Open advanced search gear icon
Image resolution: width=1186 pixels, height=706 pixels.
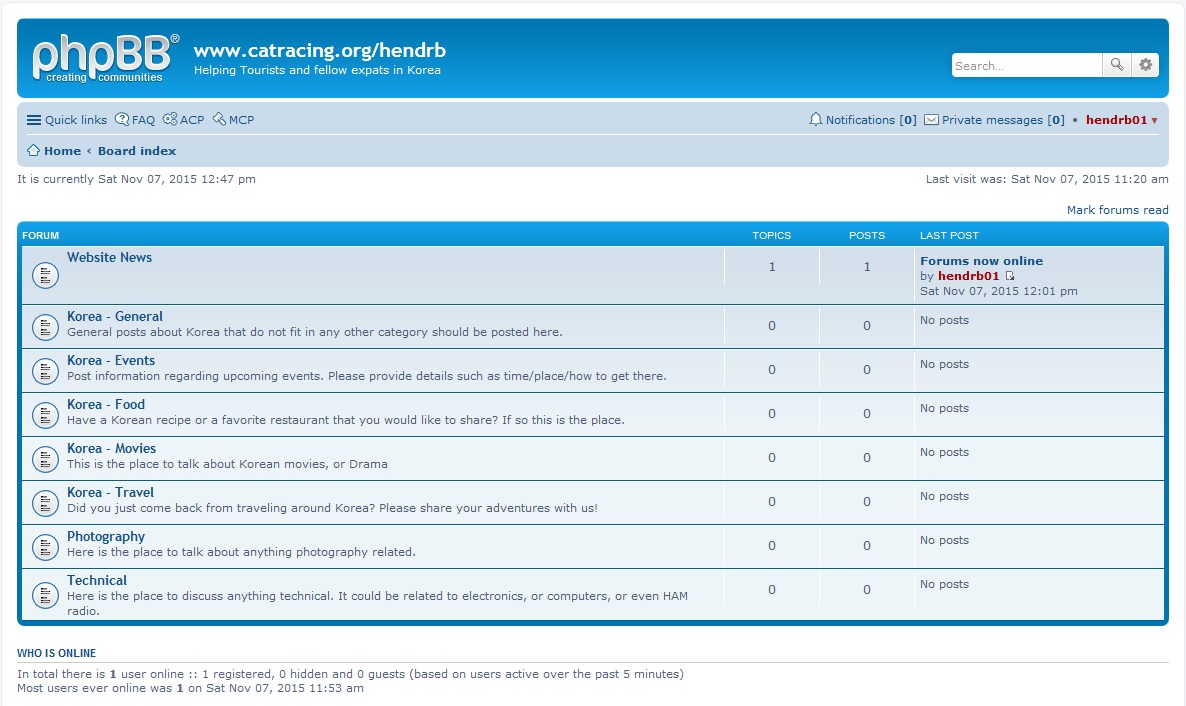pyautogui.click(x=1145, y=65)
